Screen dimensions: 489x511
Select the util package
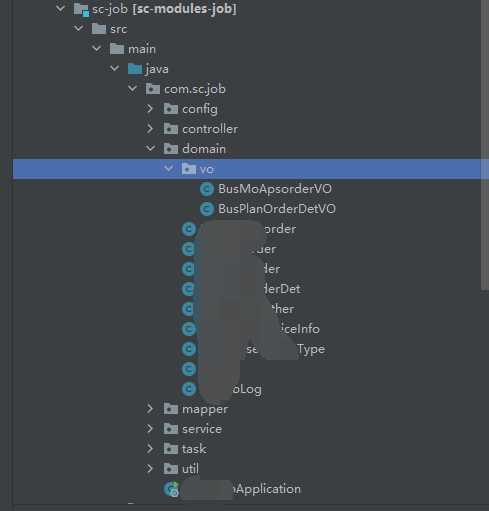tap(190, 469)
